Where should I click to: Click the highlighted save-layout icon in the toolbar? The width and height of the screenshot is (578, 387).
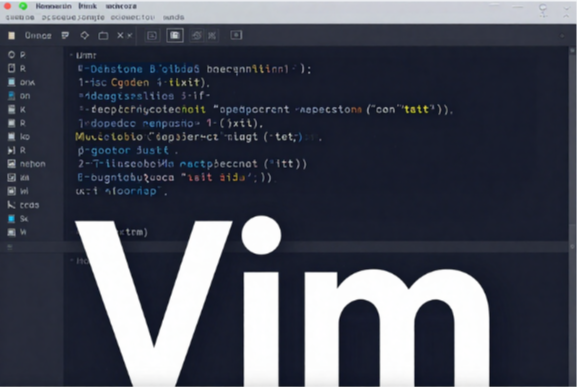(x=175, y=35)
